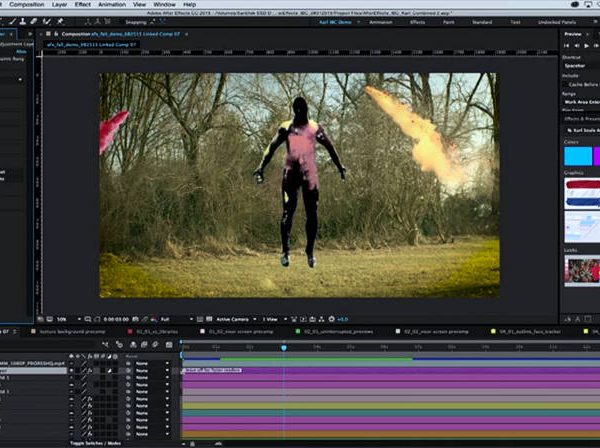Select the Eraser tool

tap(34, 21)
